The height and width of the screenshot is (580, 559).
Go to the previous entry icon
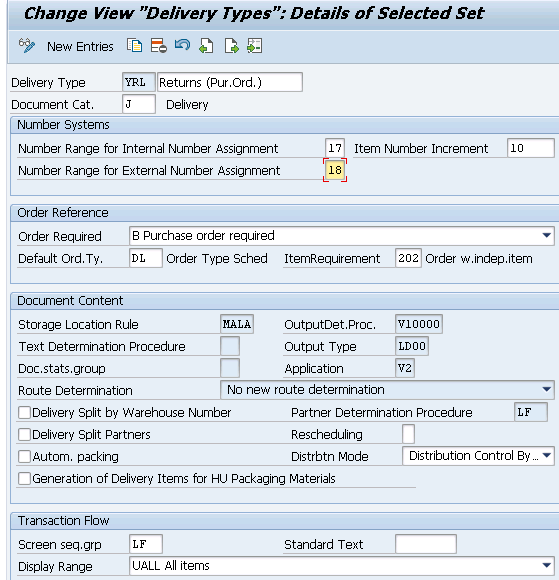pyautogui.click(x=206, y=46)
